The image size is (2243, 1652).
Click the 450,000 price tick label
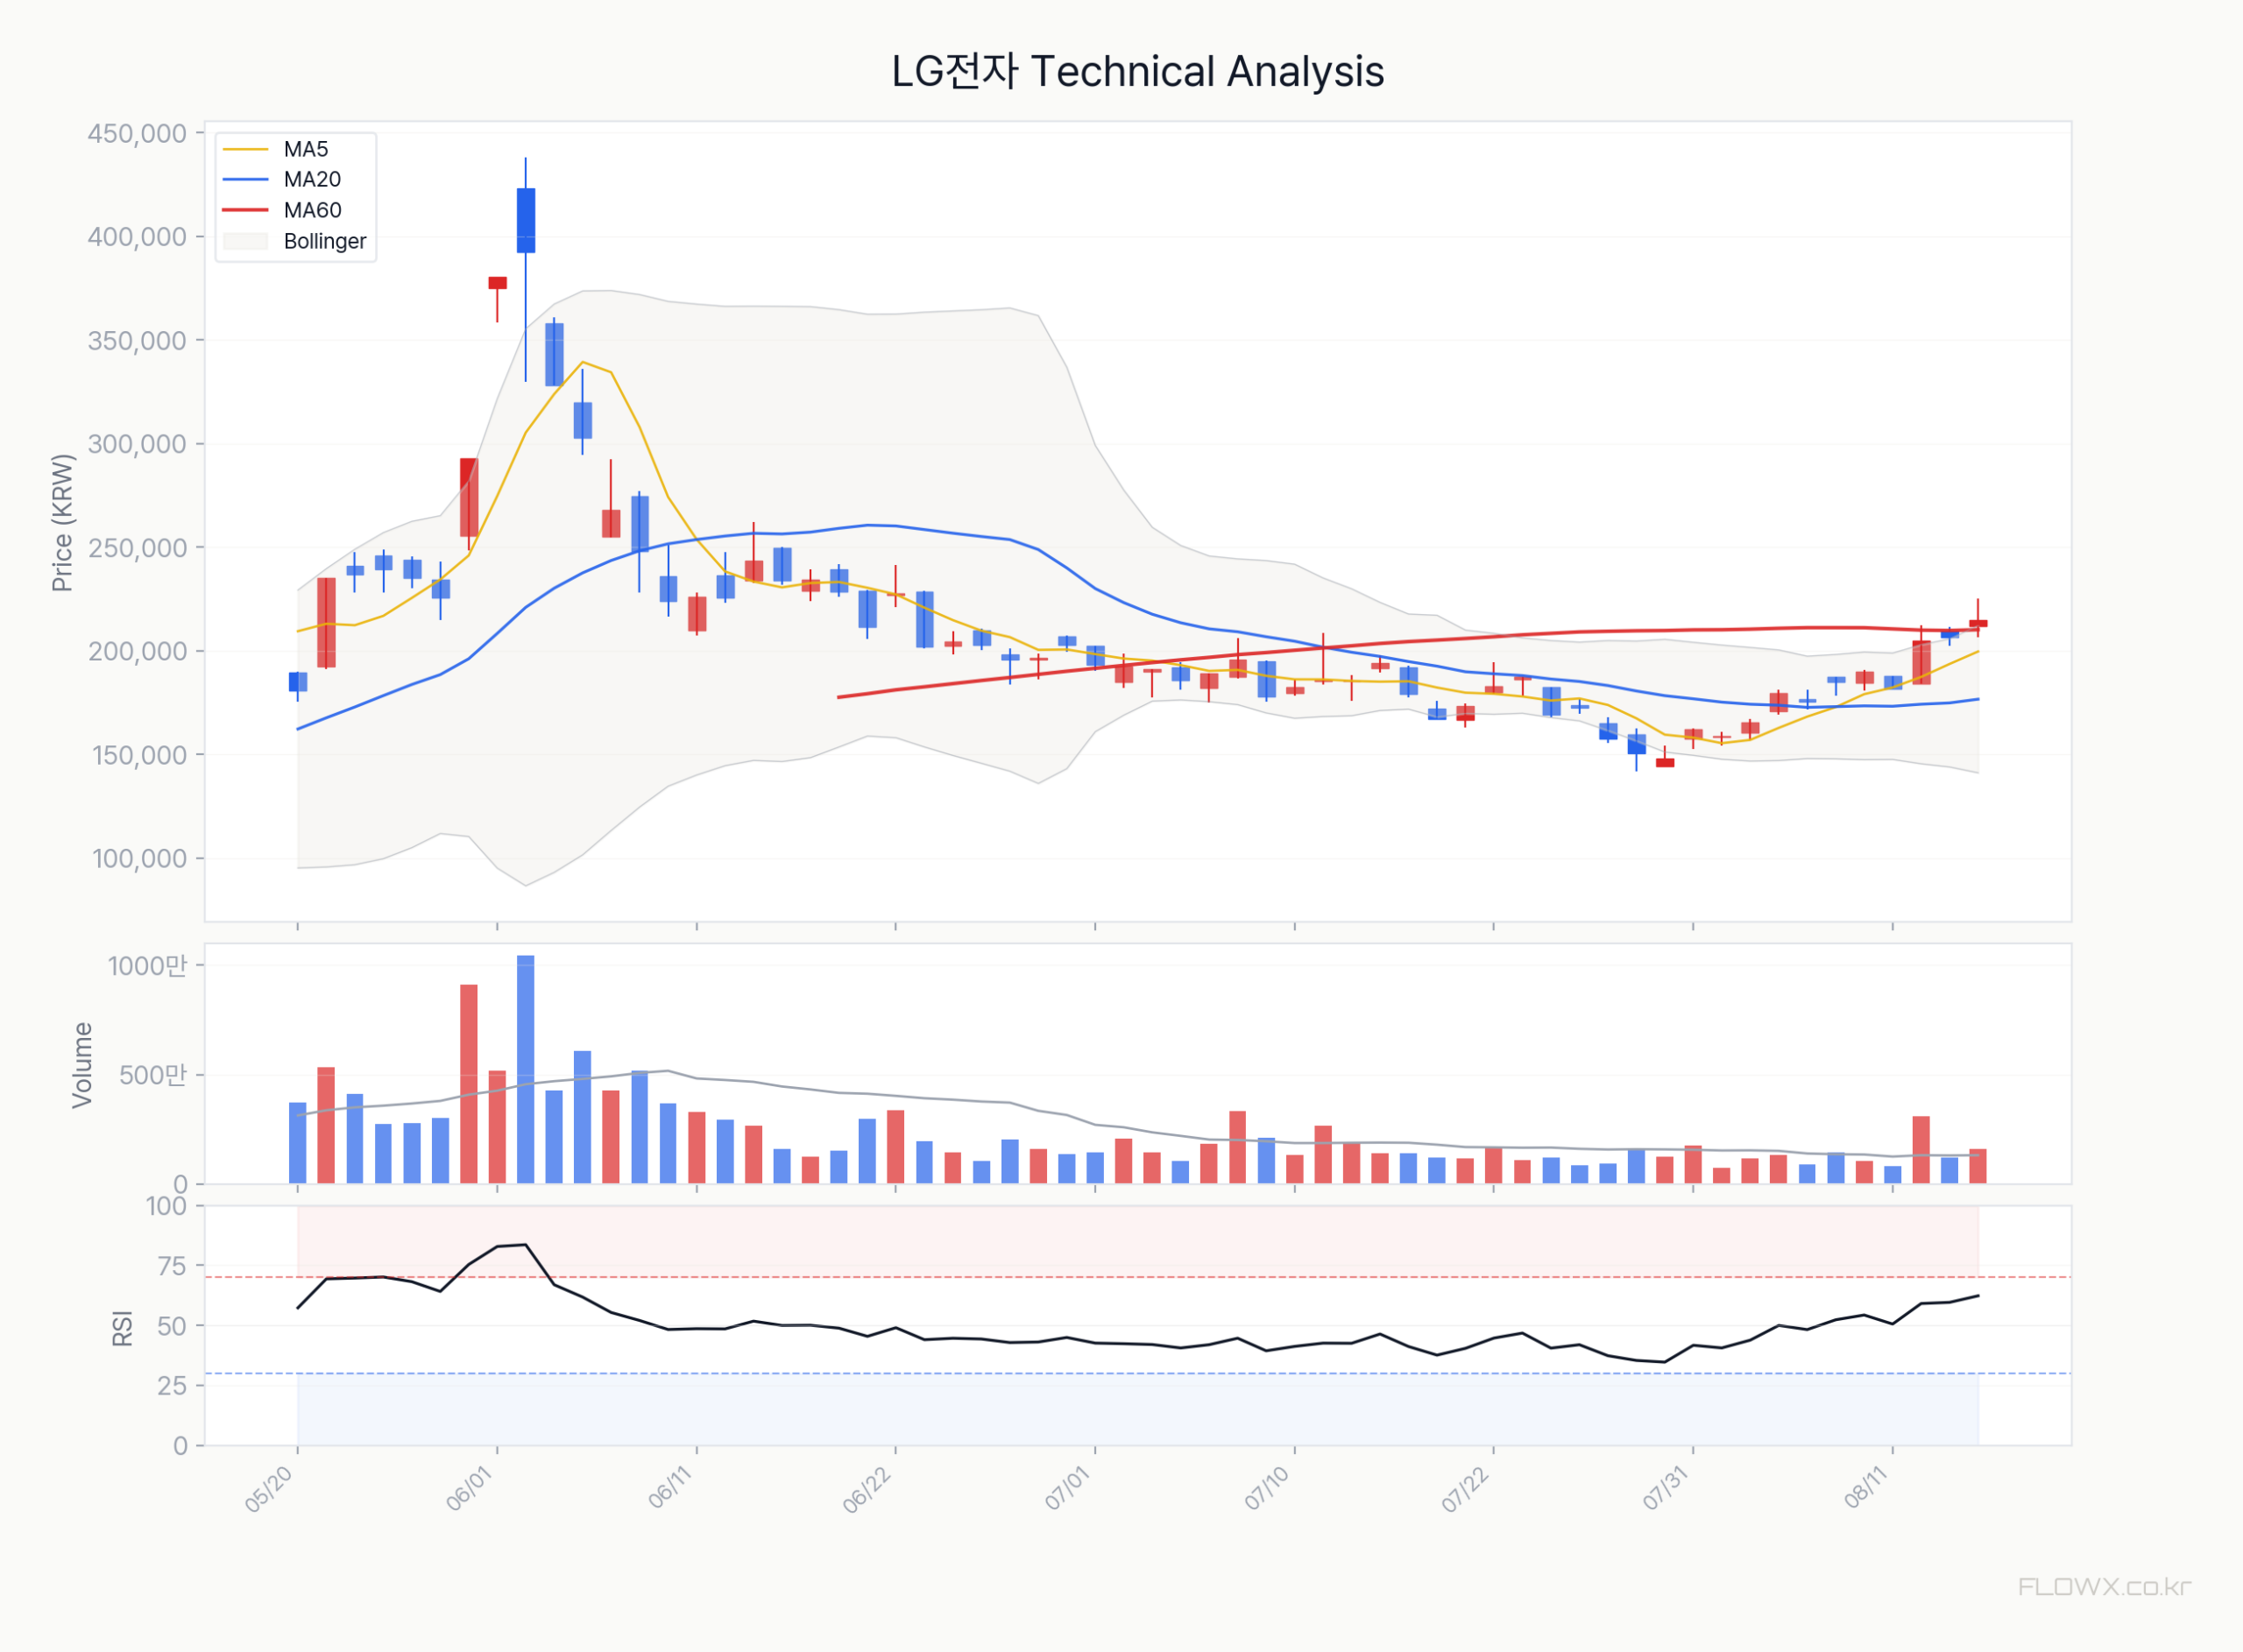[x=137, y=134]
